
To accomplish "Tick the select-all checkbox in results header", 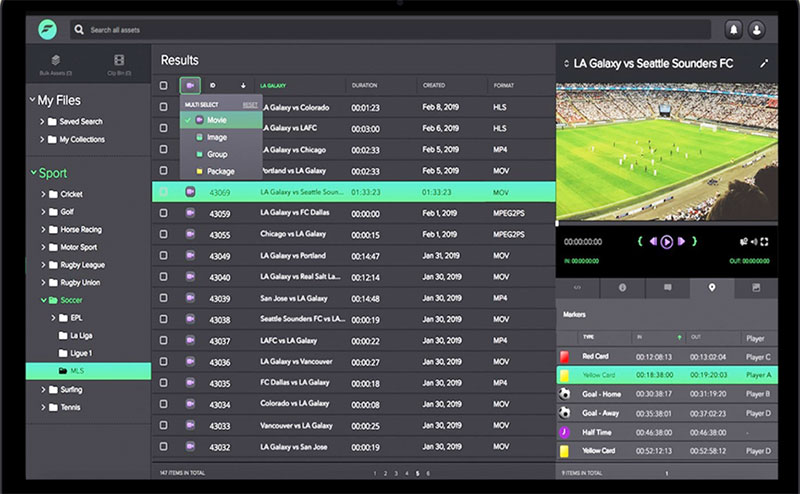I will point(164,86).
